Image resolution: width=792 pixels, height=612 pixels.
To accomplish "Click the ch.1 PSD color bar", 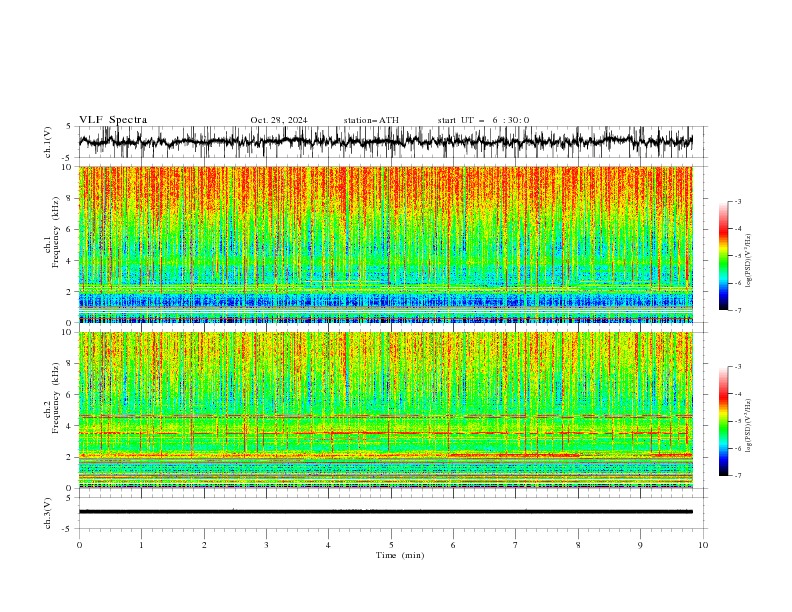I will tap(723, 256).
